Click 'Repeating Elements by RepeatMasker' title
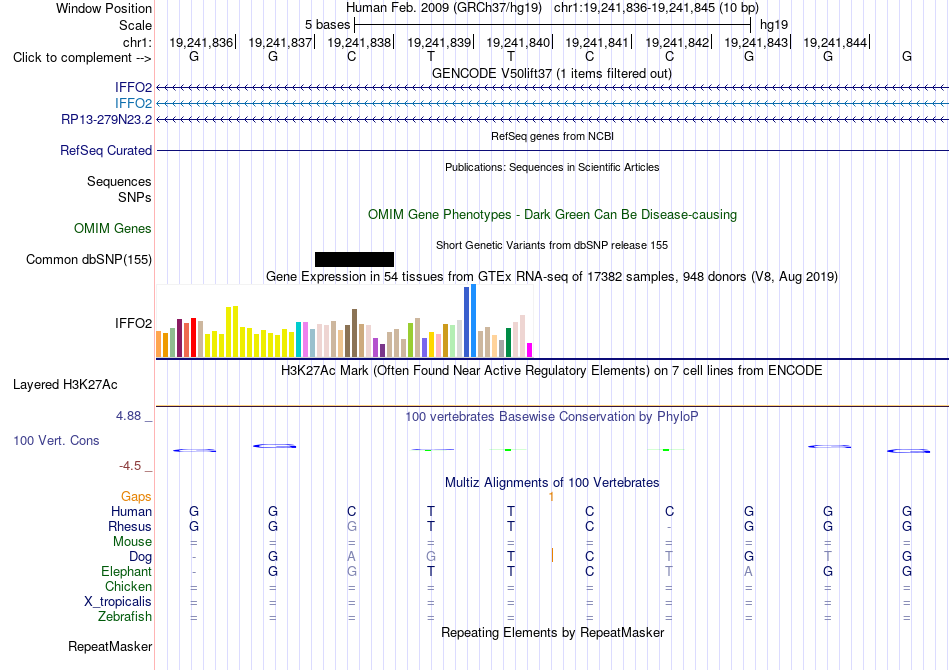This screenshot has height=670, width=950. point(552,632)
